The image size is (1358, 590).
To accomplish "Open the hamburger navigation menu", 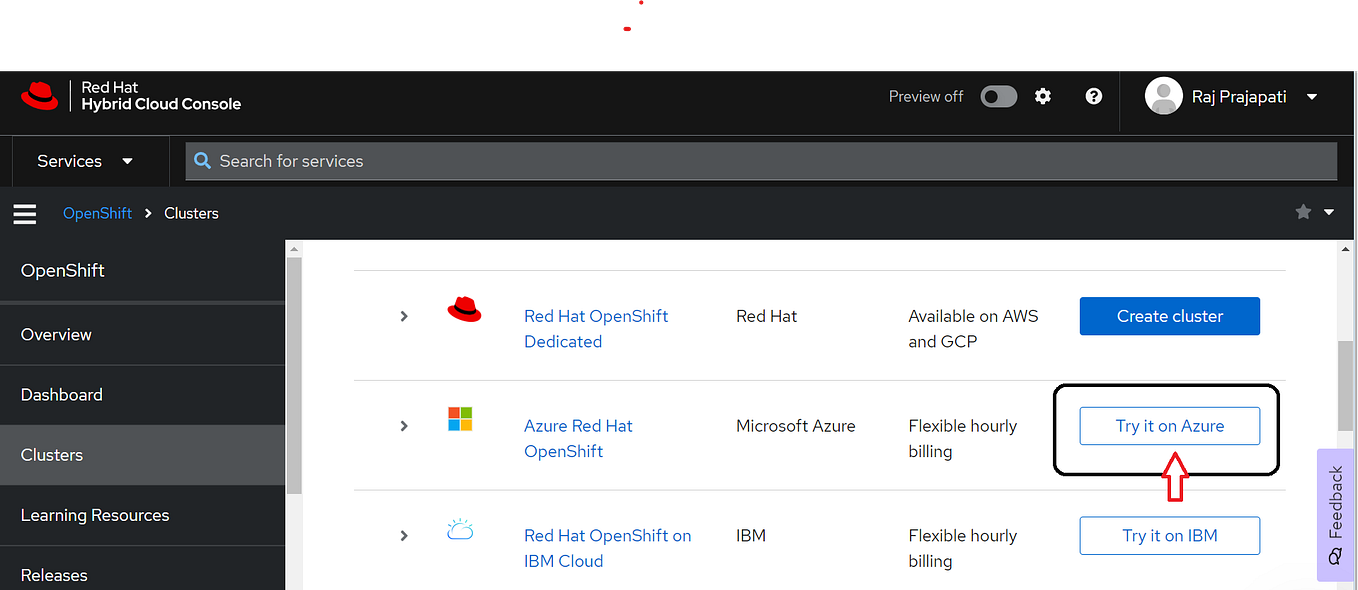I will coord(24,213).
